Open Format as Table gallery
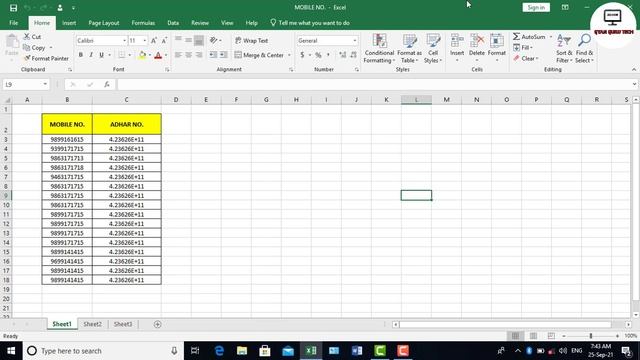Screen dimensions: 640x360 pos(409,49)
